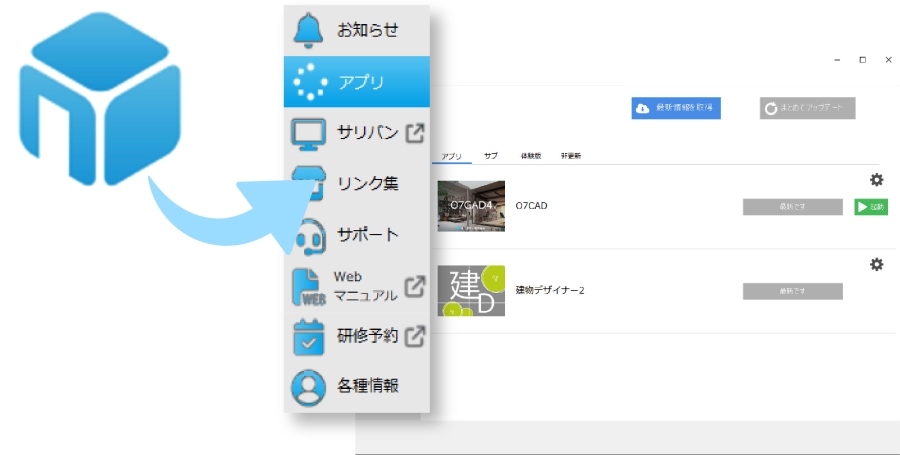Image resolution: width=900 pixels, height=455 pixels.
Task: Switch to the 体験版 tab
Action: [x=530, y=156]
